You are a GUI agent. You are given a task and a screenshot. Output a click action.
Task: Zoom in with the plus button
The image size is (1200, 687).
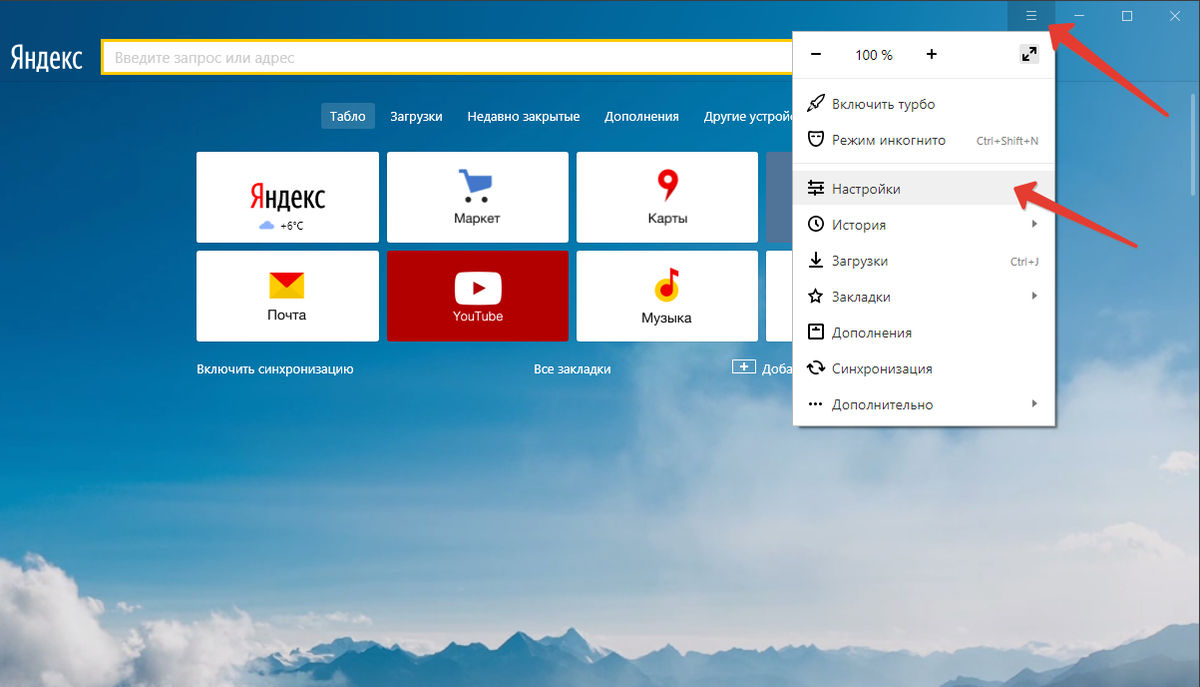pyautogui.click(x=932, y=55)
